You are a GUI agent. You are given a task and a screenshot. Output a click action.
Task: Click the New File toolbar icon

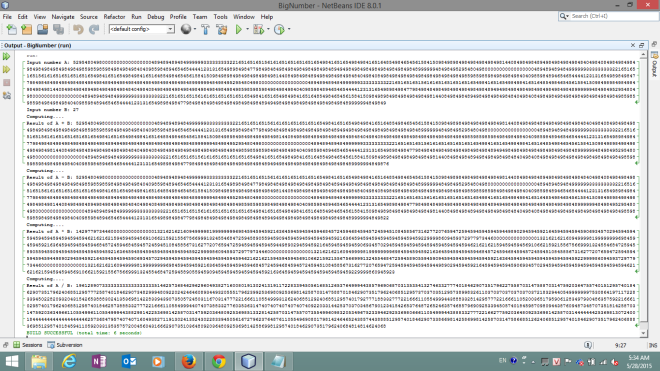(11, 29)
